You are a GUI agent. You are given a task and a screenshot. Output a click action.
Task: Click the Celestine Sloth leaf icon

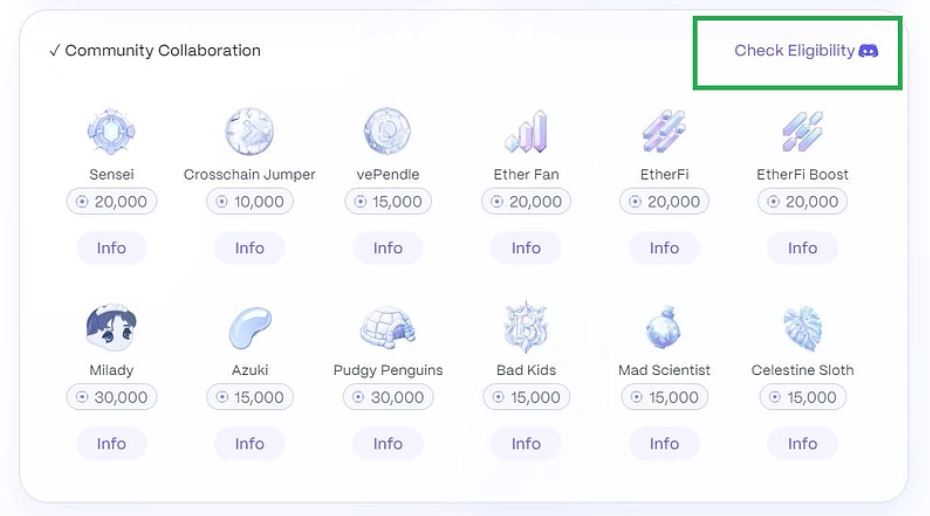click(802, 327)
